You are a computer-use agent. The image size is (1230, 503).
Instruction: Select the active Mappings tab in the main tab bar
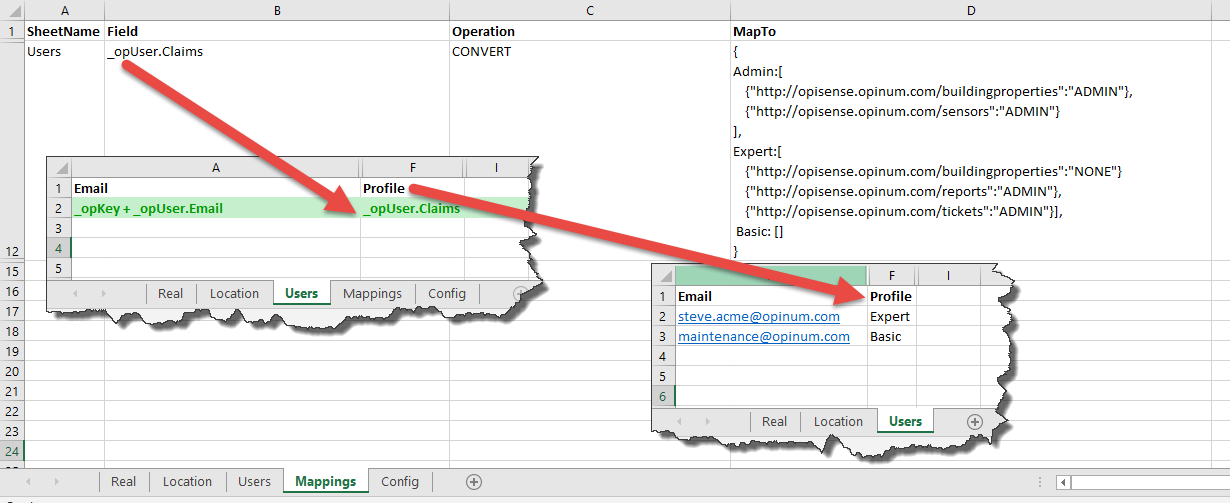(x=325, y=482)
